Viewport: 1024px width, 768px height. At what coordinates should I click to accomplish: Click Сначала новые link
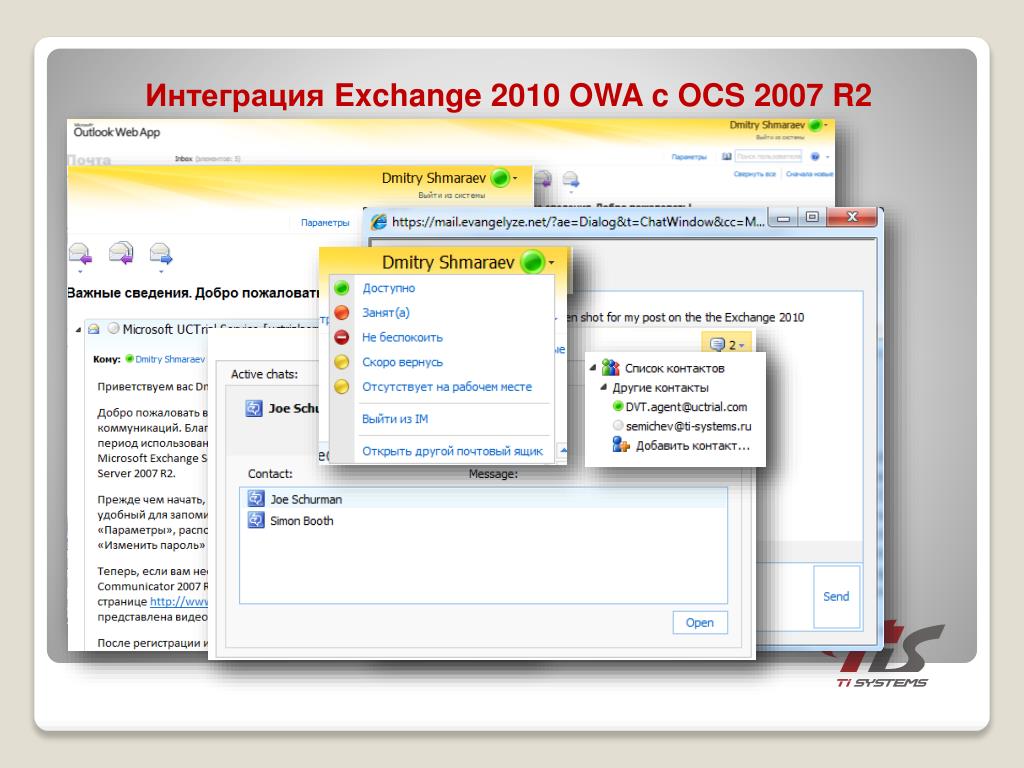pos(809,174)
